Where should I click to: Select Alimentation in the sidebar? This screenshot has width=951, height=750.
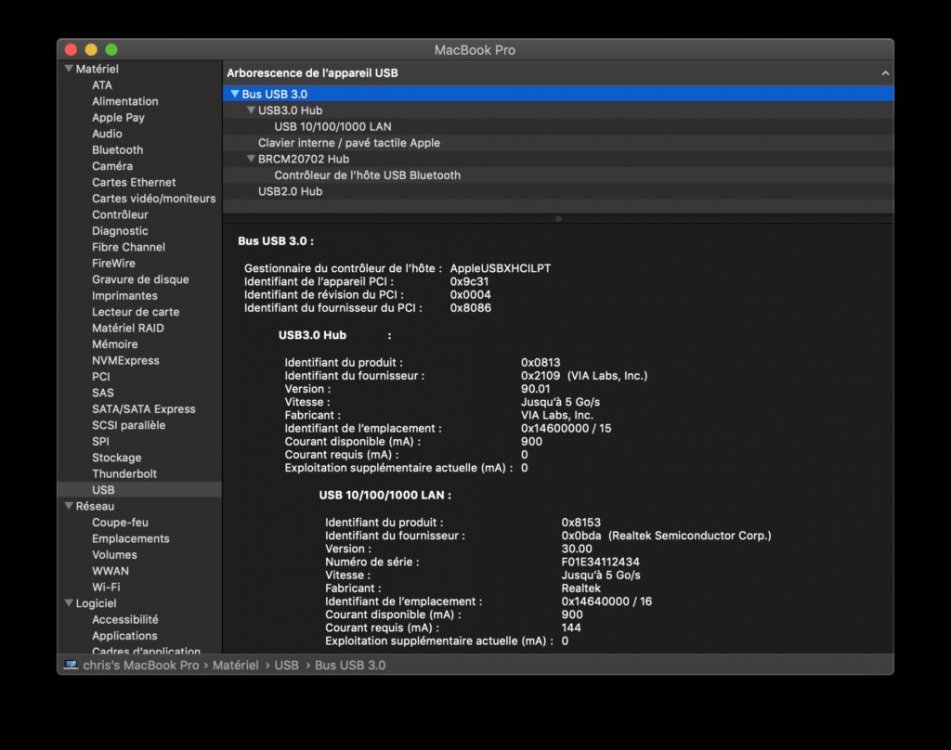click(125, 101)
